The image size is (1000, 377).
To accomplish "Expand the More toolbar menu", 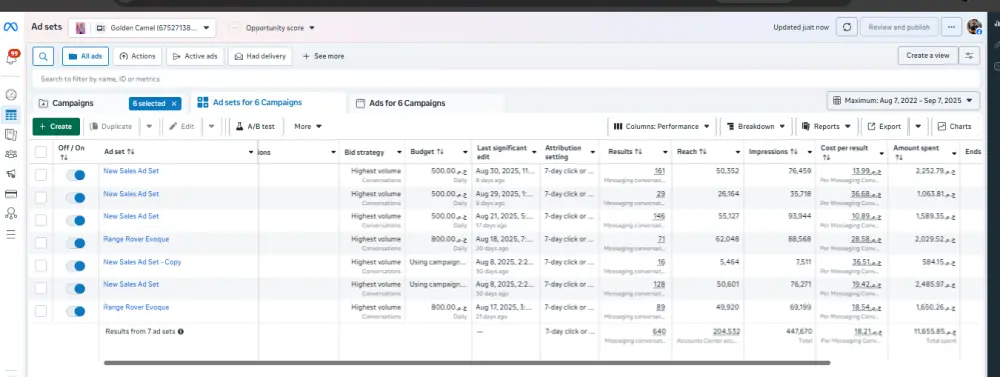I will [x=308, y=126].
